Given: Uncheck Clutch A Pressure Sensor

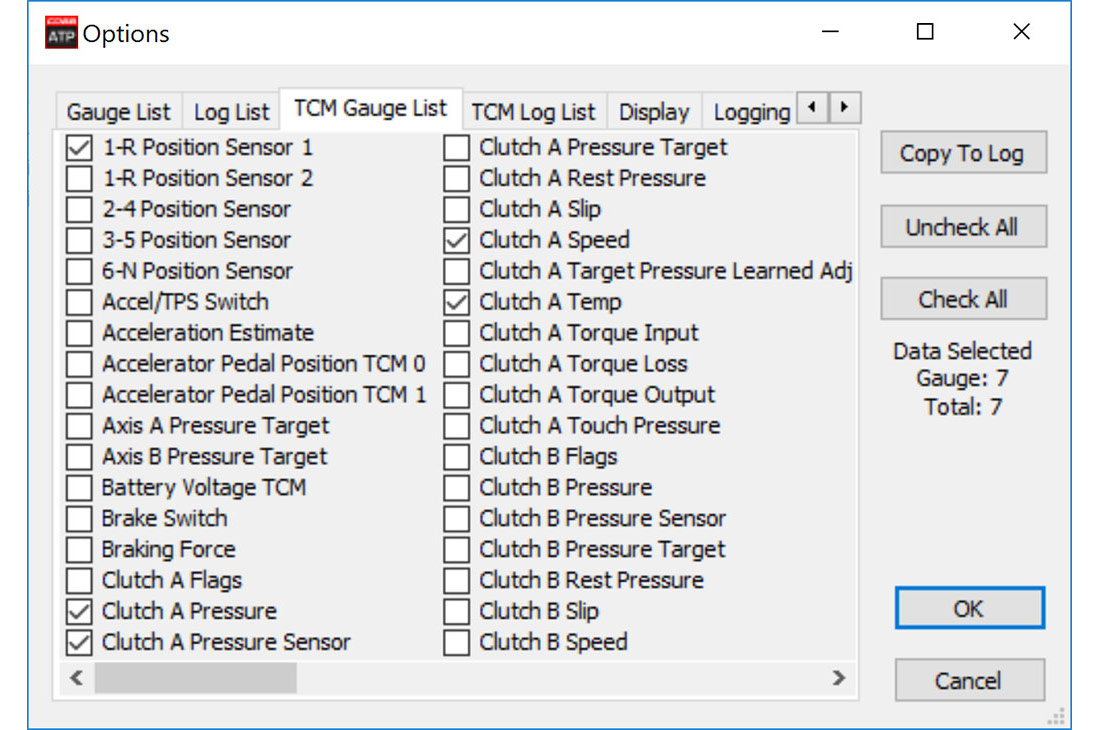Looking at the screenshot, I should (x=79, y=642).
